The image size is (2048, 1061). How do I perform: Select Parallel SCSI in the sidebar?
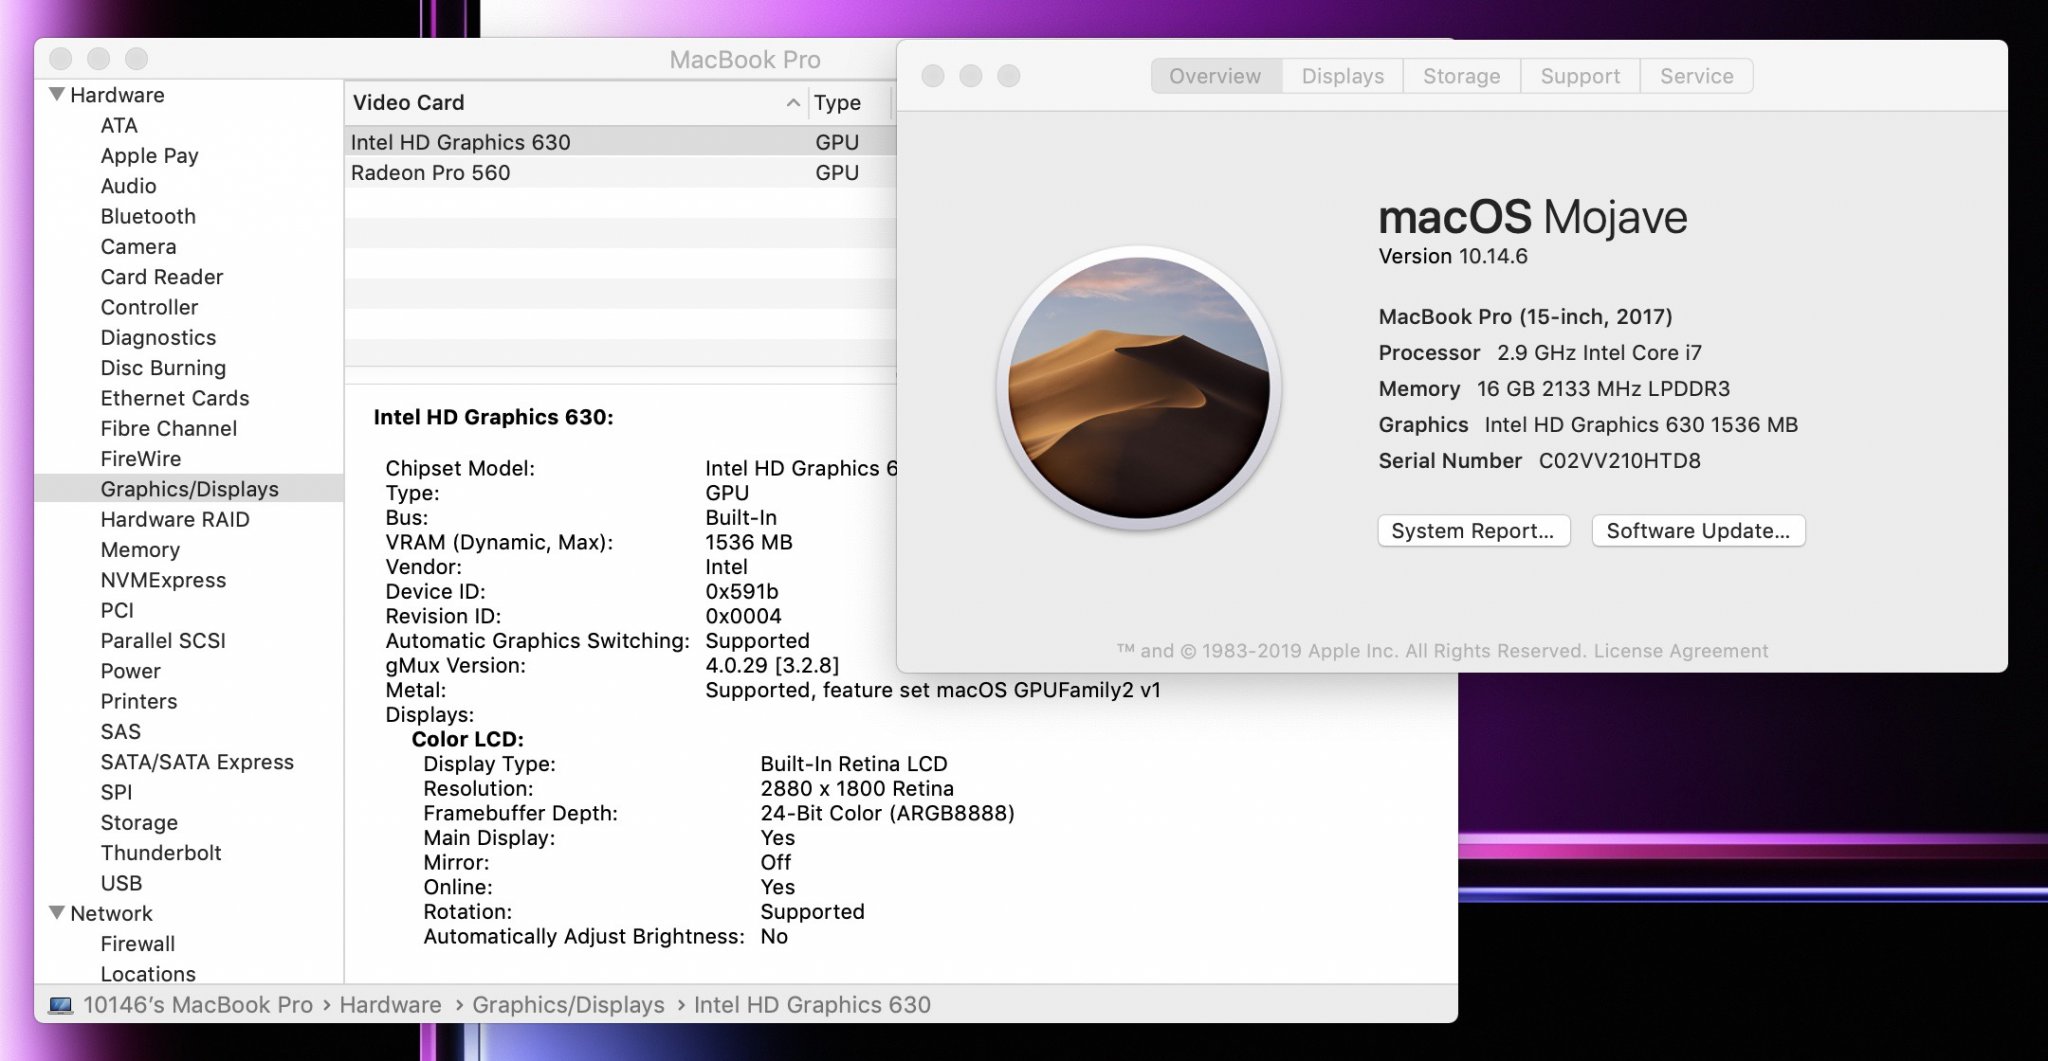coord(163,640)
